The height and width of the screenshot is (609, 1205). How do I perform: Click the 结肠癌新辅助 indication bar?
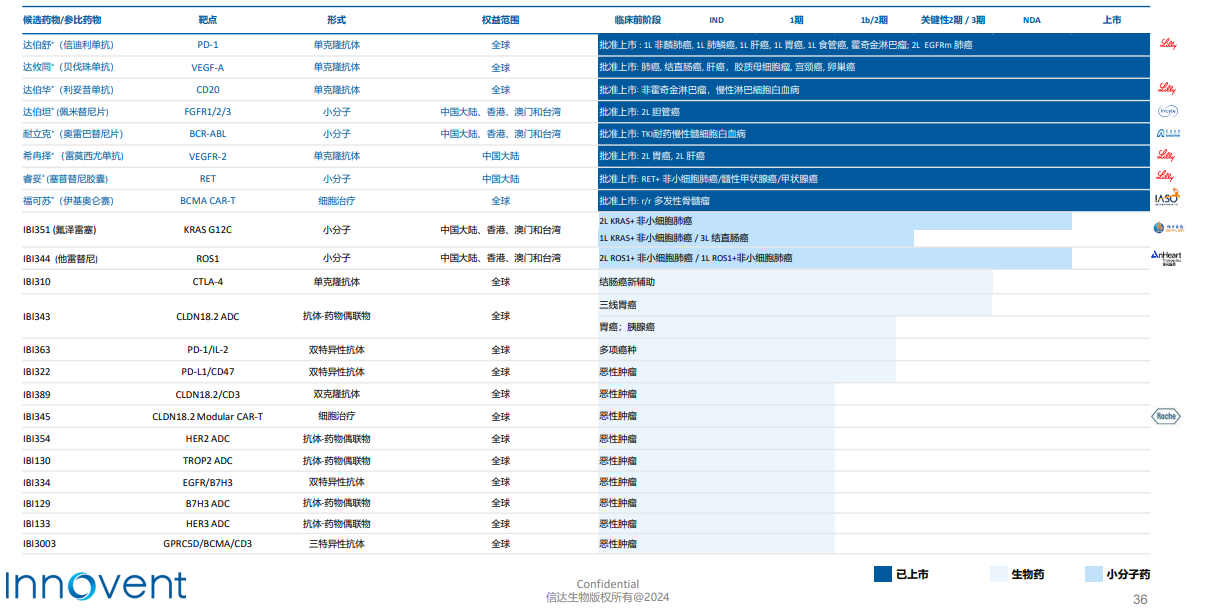click(x=795, y=282)
